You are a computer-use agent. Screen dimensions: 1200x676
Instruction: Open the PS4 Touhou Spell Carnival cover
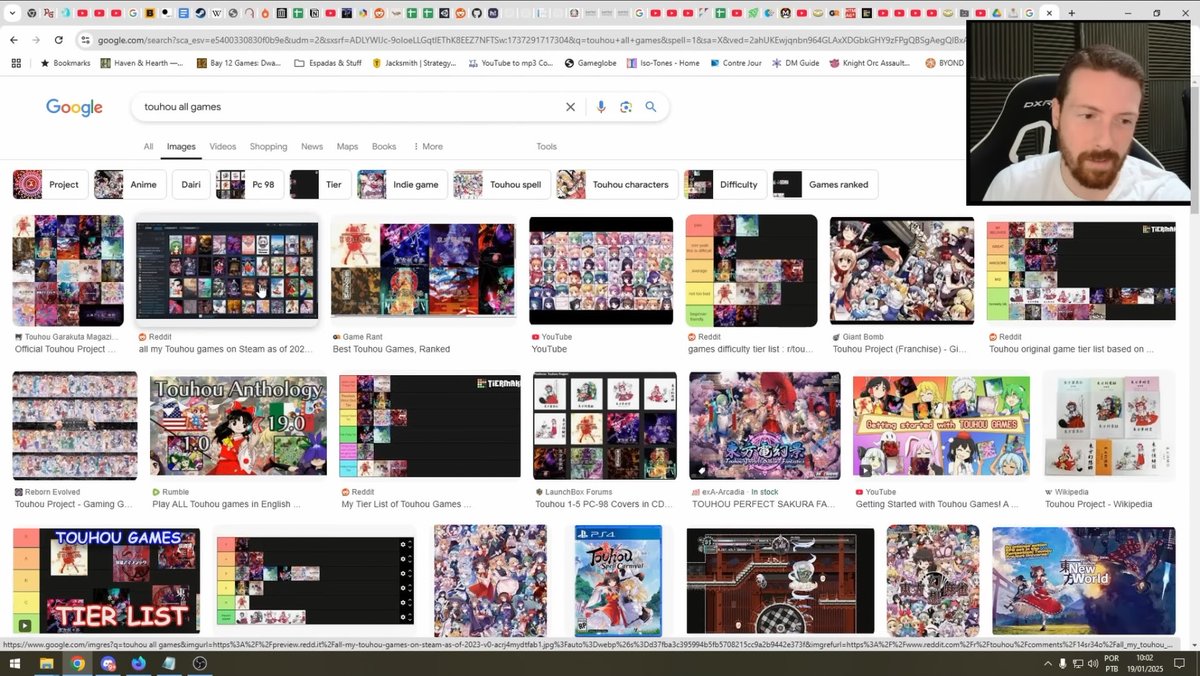coord(618,581)
